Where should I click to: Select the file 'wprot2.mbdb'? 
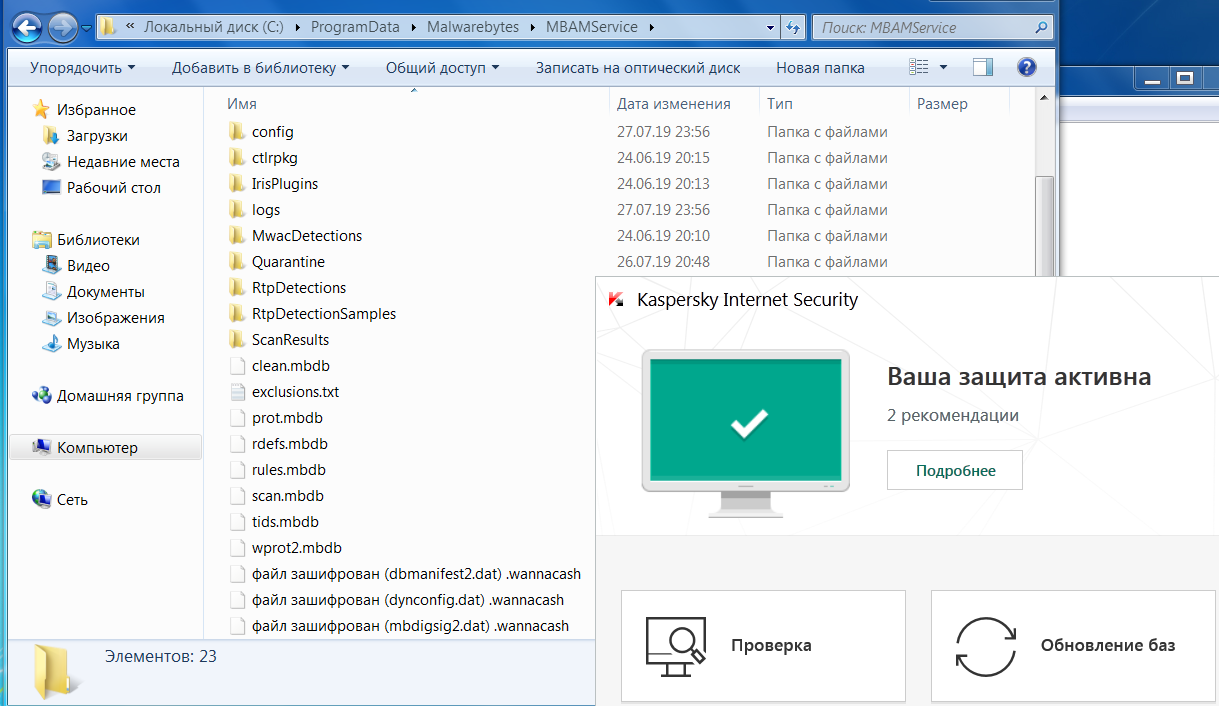pyautogui.click(x=297, y=548)
